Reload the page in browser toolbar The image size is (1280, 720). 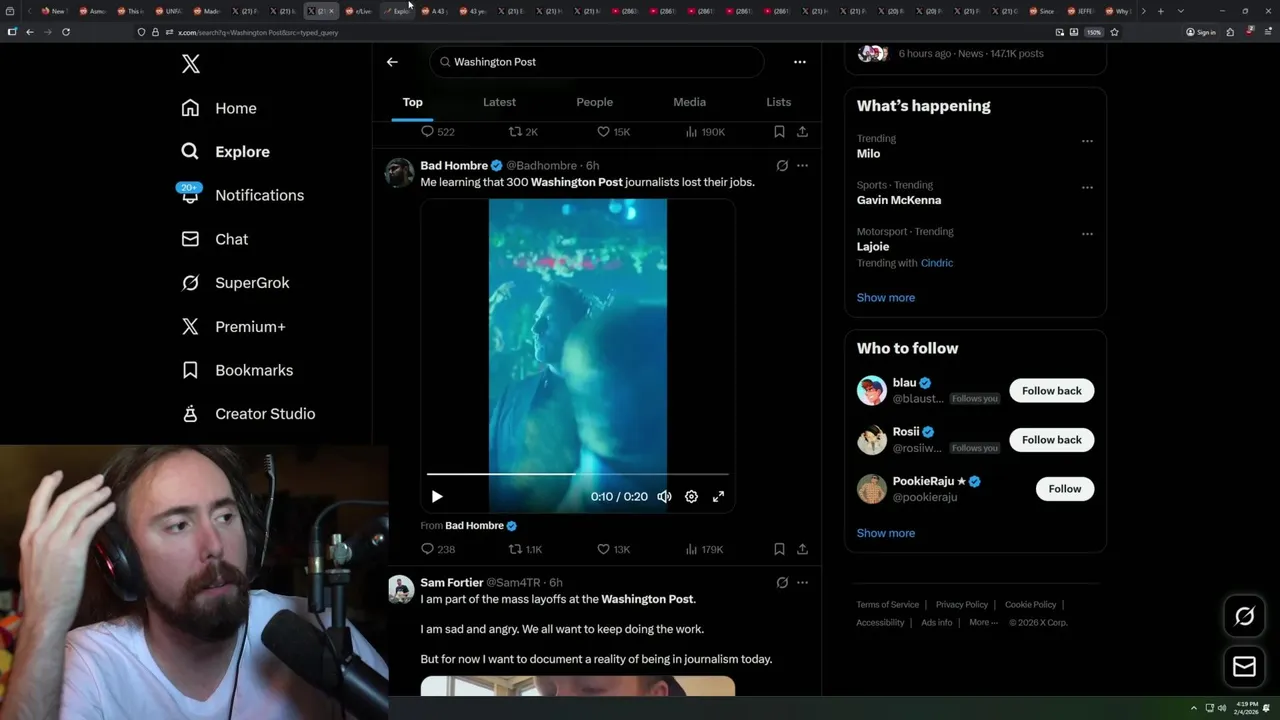pyautogui.click(x=66, y=32)
